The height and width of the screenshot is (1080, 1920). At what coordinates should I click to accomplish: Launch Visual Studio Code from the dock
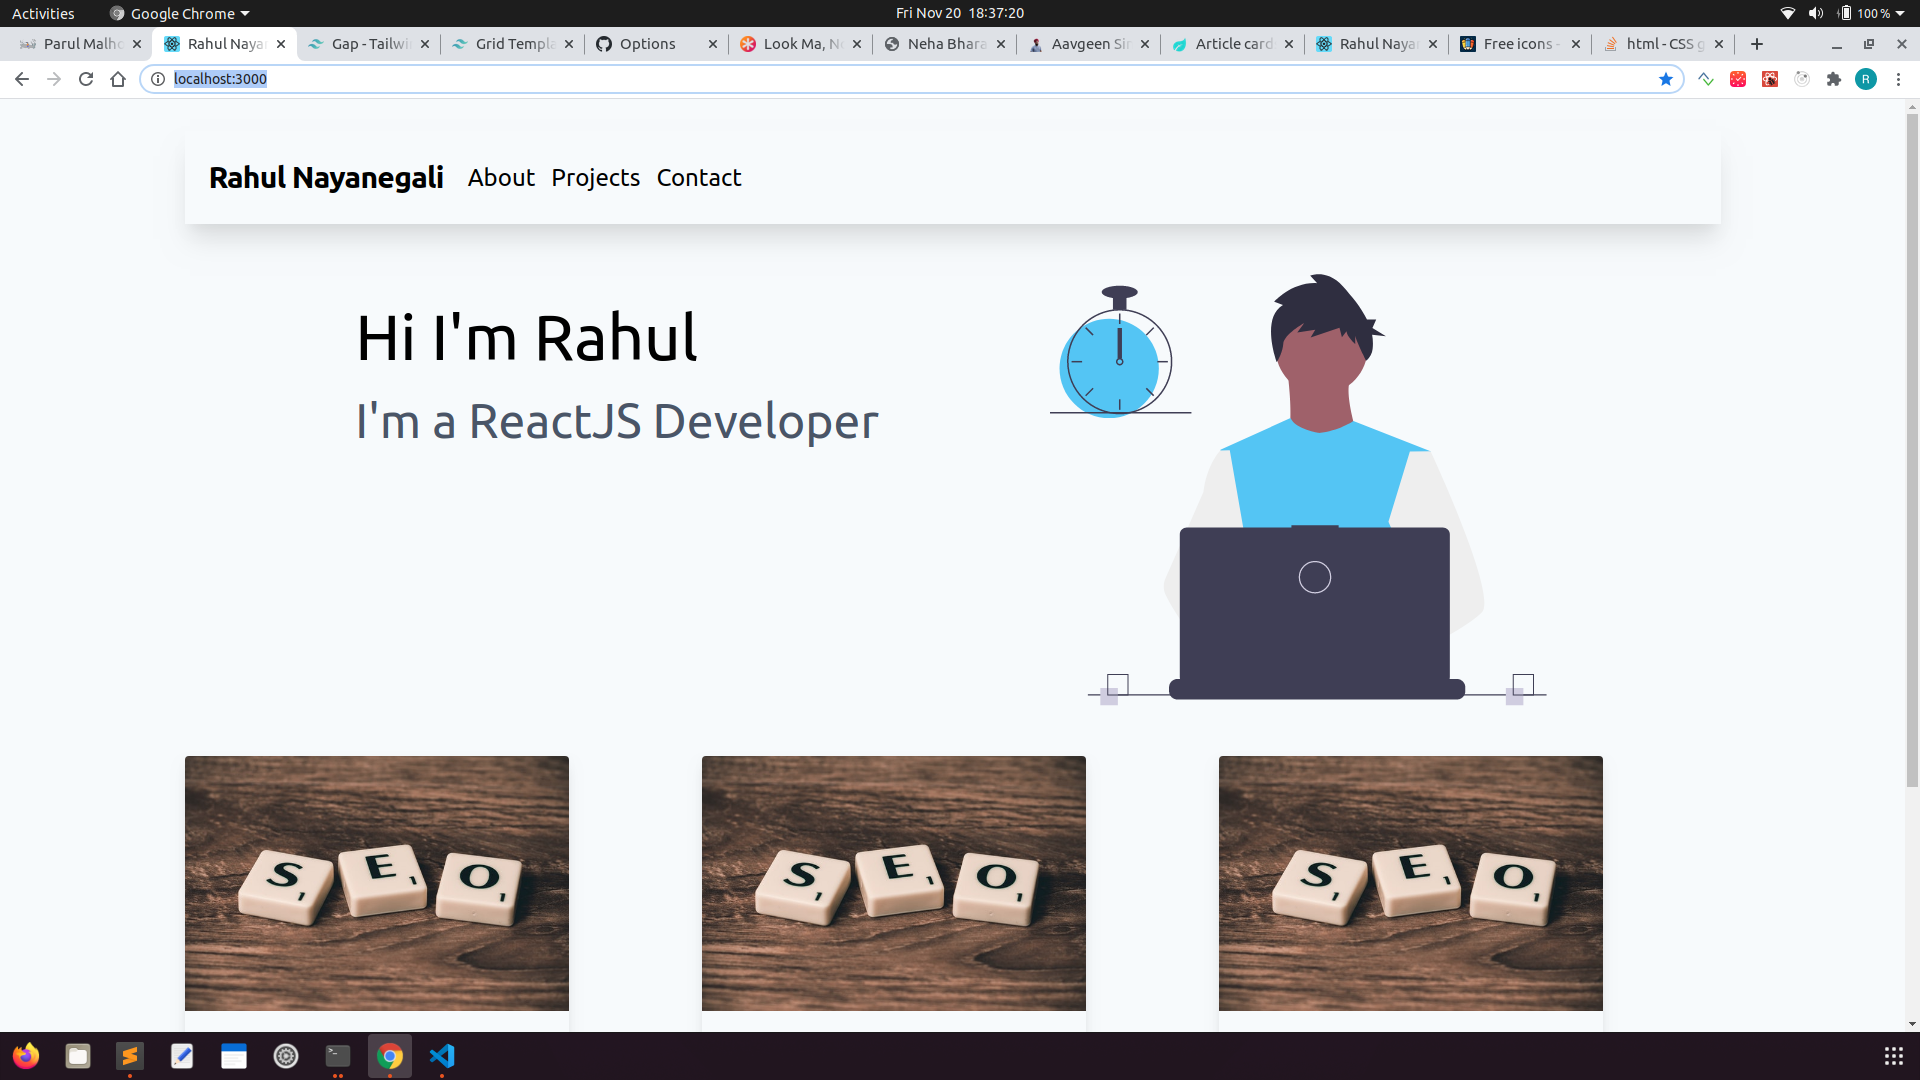pos(442,1056)
